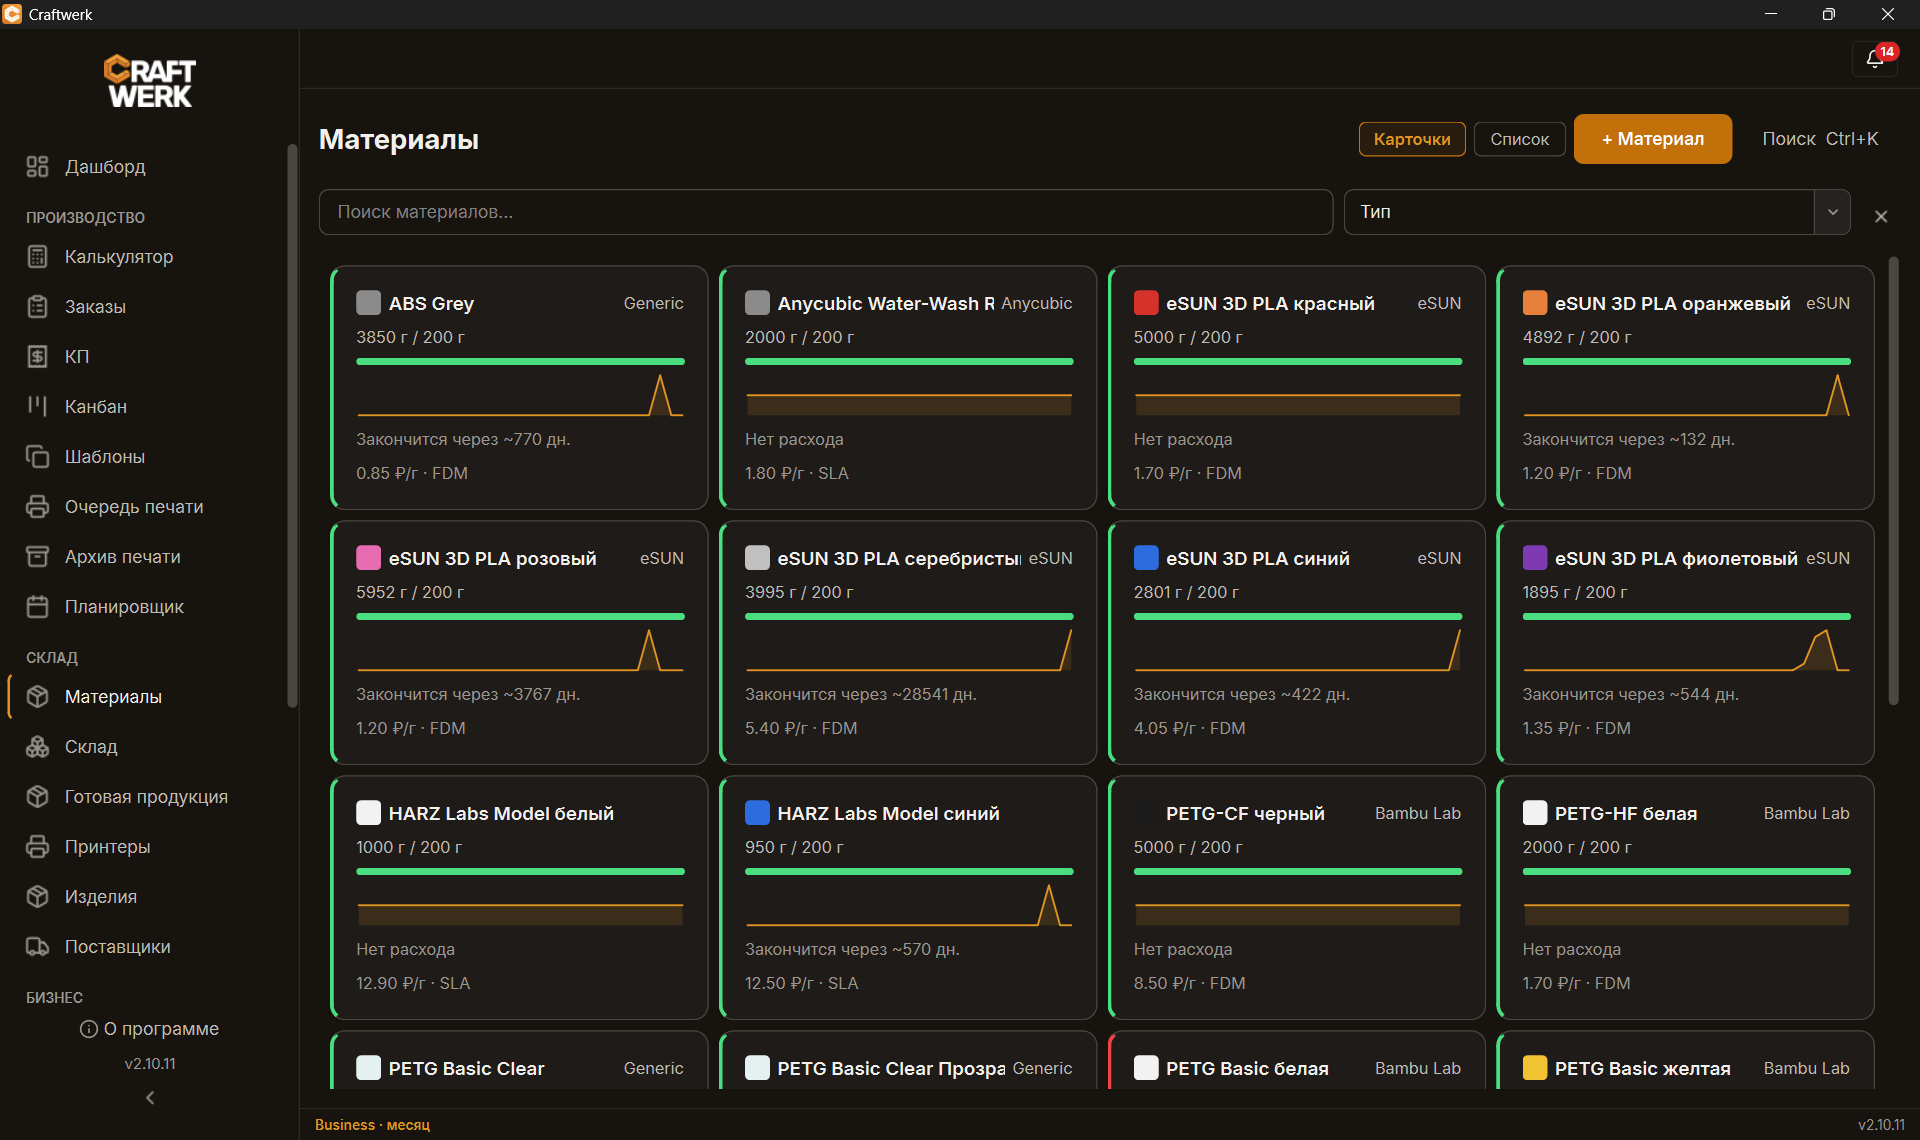Click the Craftwerk title bar app icon
This screenshot has height=1140, width=1920.
[x=13, y=14]
